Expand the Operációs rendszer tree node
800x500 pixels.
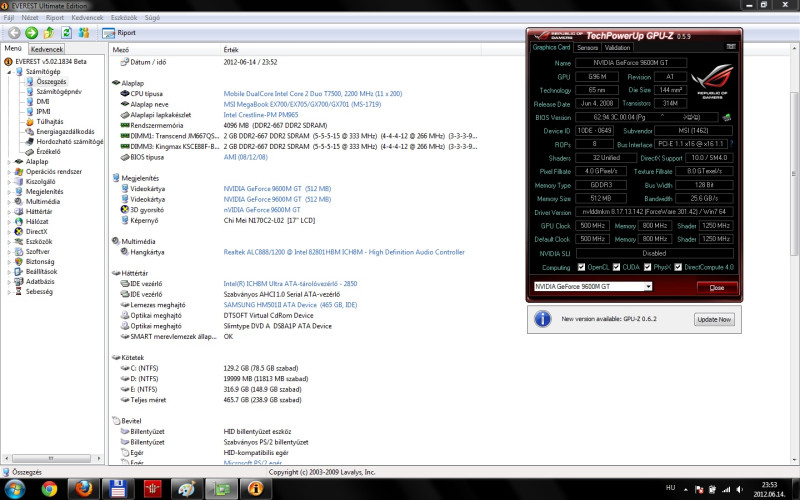tap(9, 172)
